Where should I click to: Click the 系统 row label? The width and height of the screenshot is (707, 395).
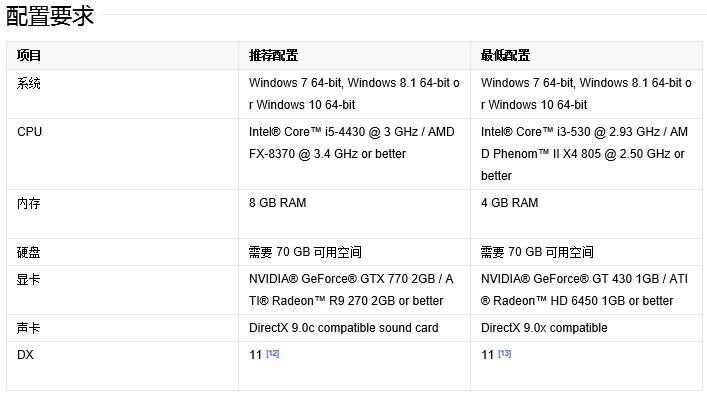(28, 83)
